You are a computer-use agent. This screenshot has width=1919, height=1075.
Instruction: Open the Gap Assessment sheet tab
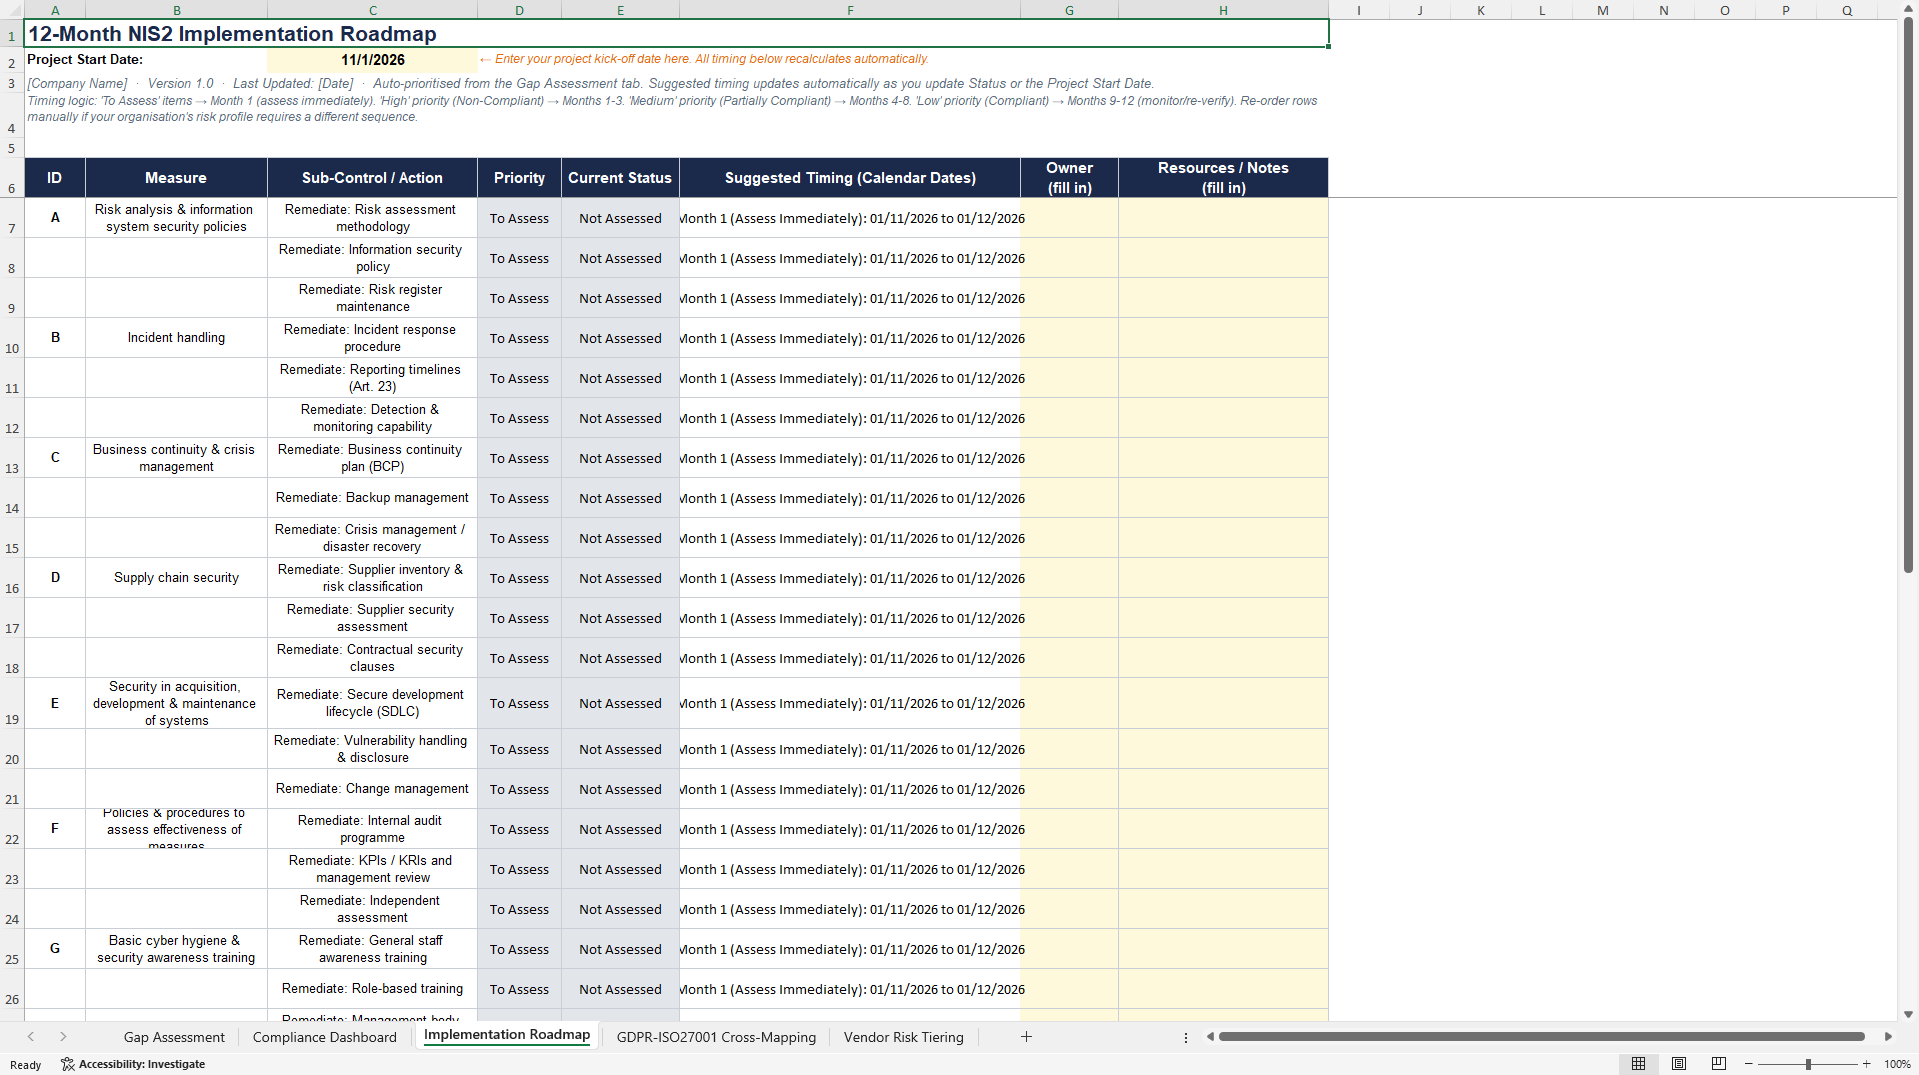pyautogui.click(x=174, y=1037)
